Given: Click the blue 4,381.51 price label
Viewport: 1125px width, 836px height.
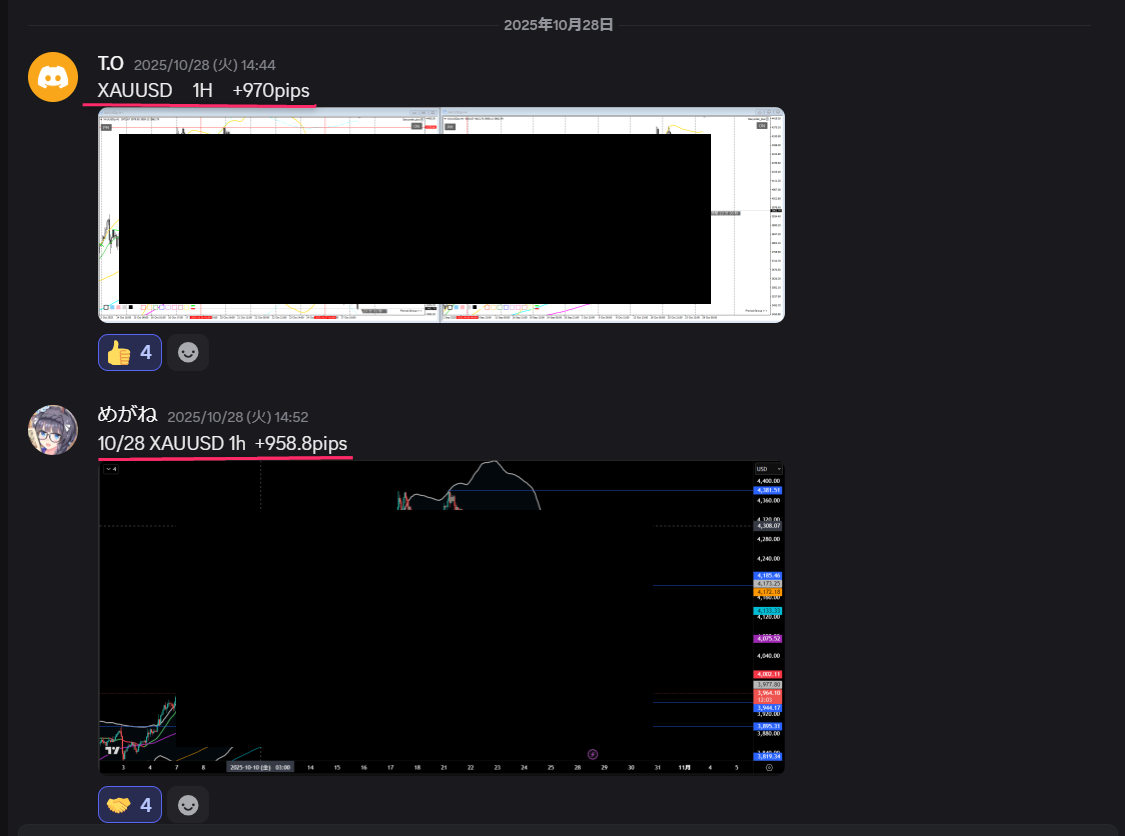Looking at the screenshot, I should point(768,490).
